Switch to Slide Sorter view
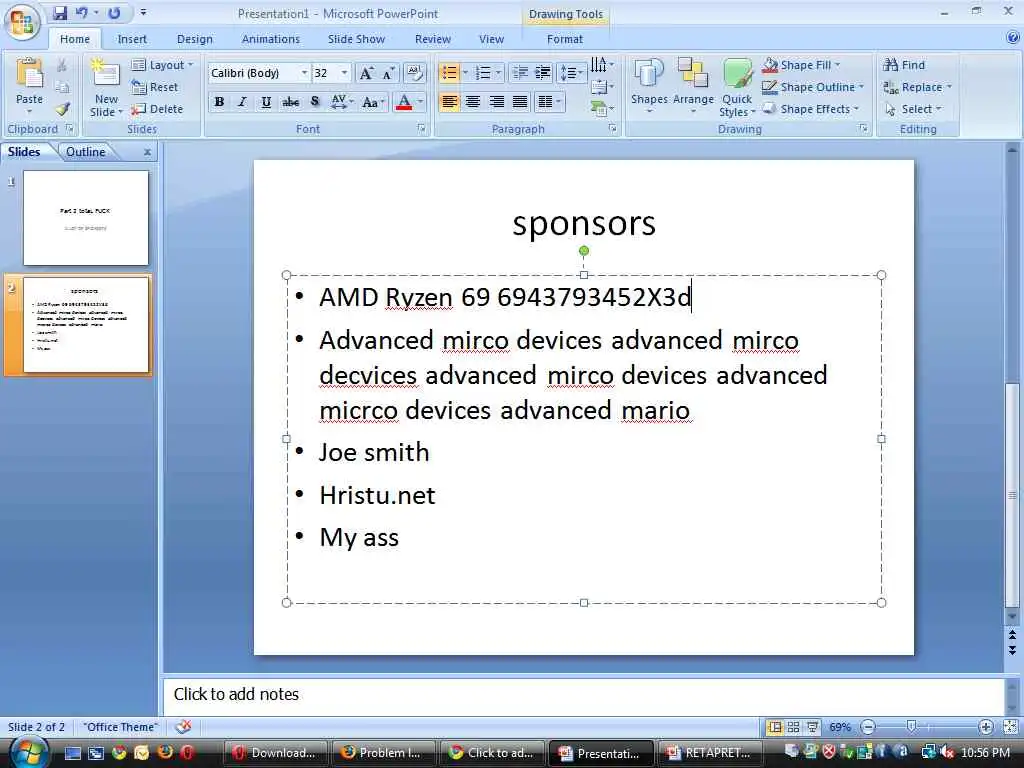This screenshot has height=768, width=1024. [x=793, y=727]
